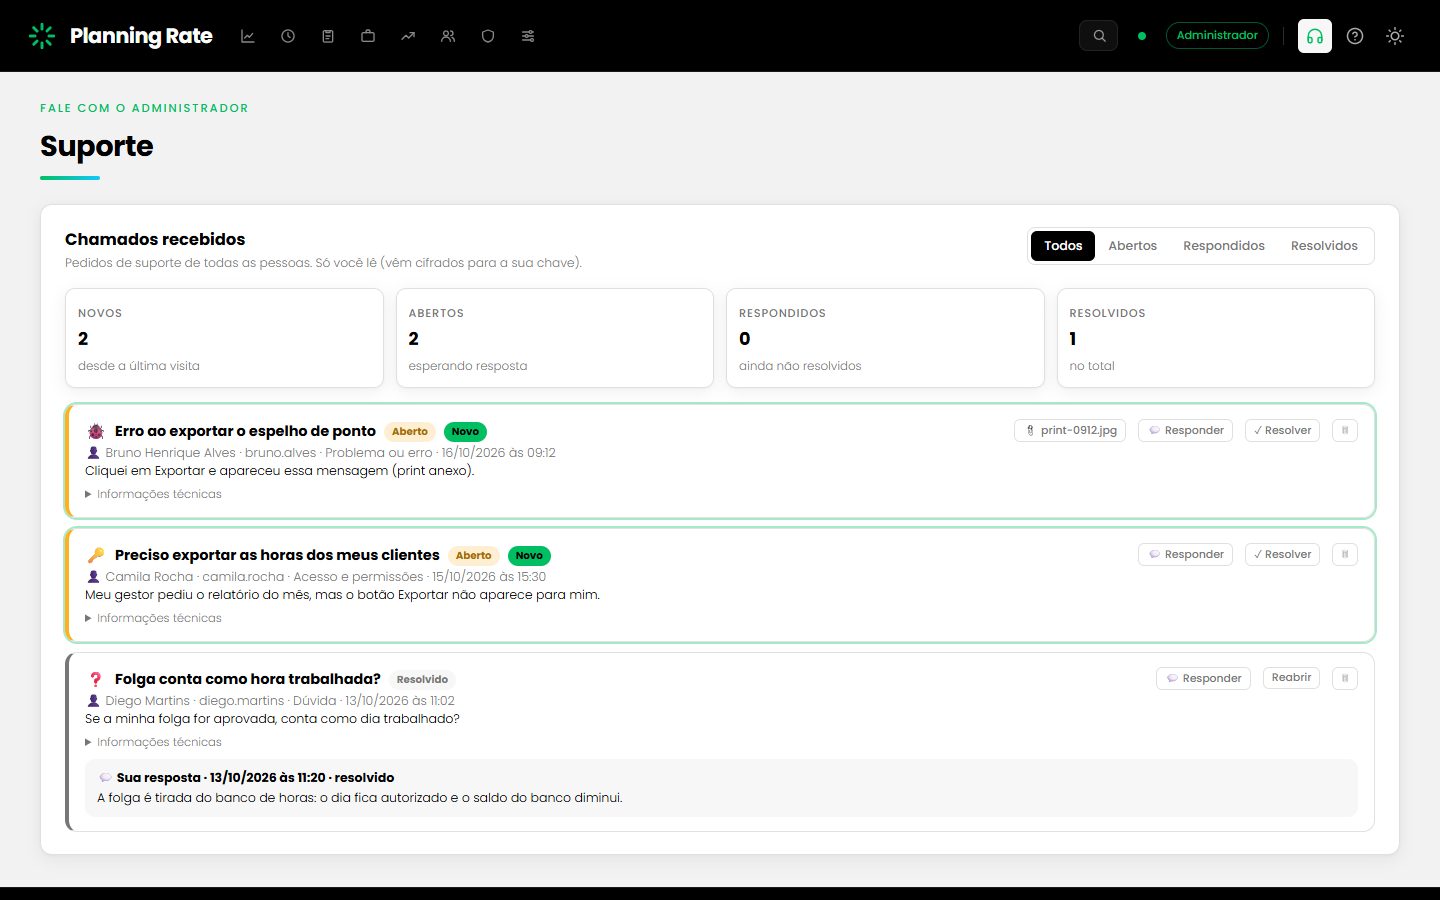Open the people icon in navbar

coord(448,36)
